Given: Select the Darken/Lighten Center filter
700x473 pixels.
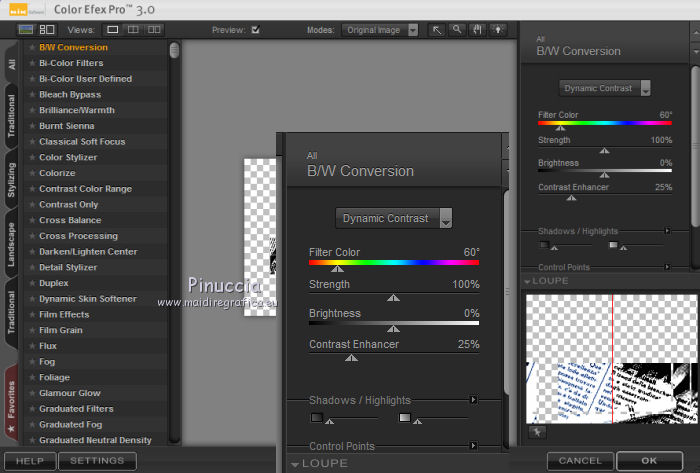Looking at the screenshot, I should click(x=88, y=252).
